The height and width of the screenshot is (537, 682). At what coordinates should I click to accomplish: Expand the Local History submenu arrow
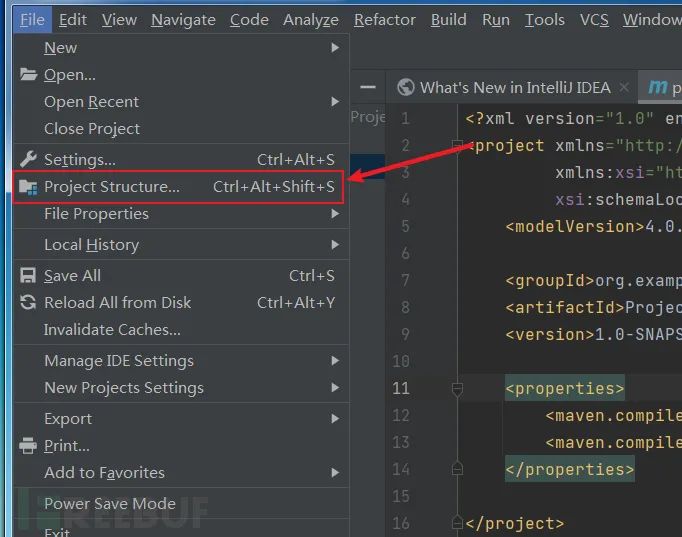[335, 245]
